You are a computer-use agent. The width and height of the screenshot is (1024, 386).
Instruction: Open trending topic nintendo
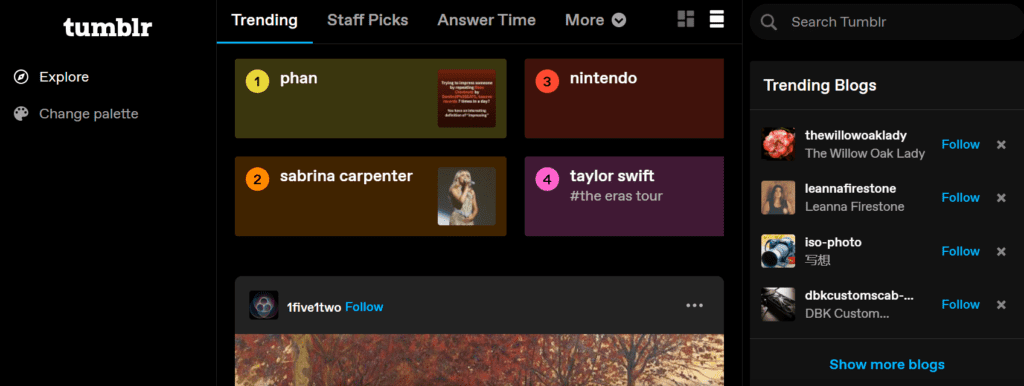[x=603, y=79]
